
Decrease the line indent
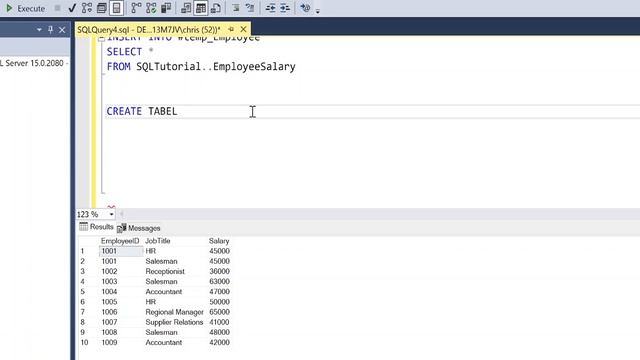tap(270, 8)
